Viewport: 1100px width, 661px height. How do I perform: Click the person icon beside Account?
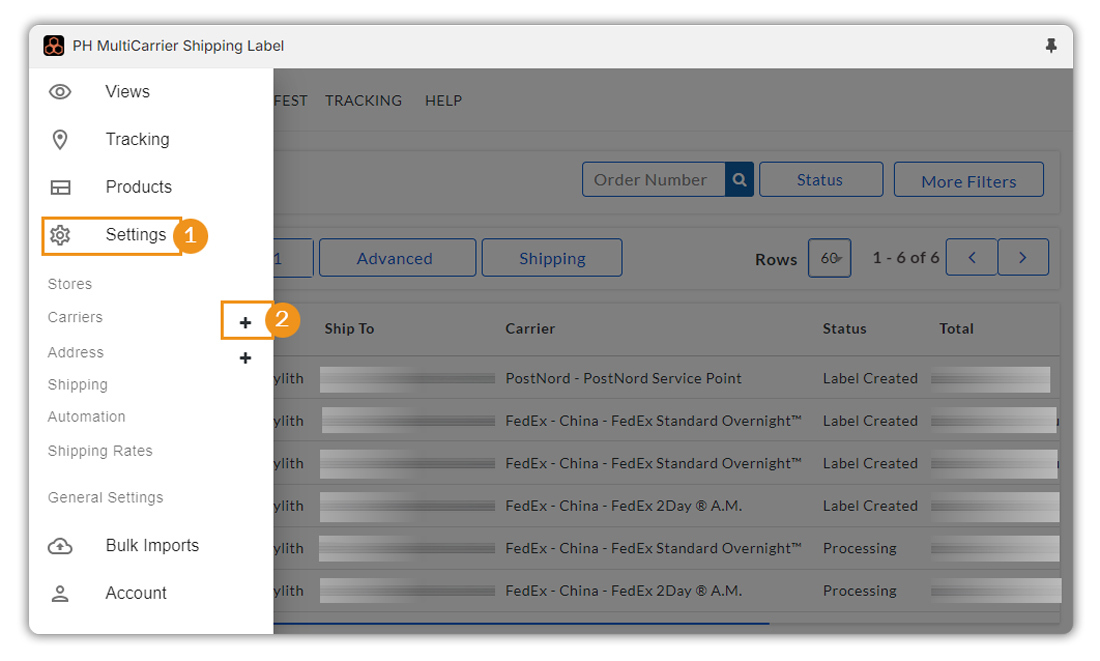pos(60,594)
